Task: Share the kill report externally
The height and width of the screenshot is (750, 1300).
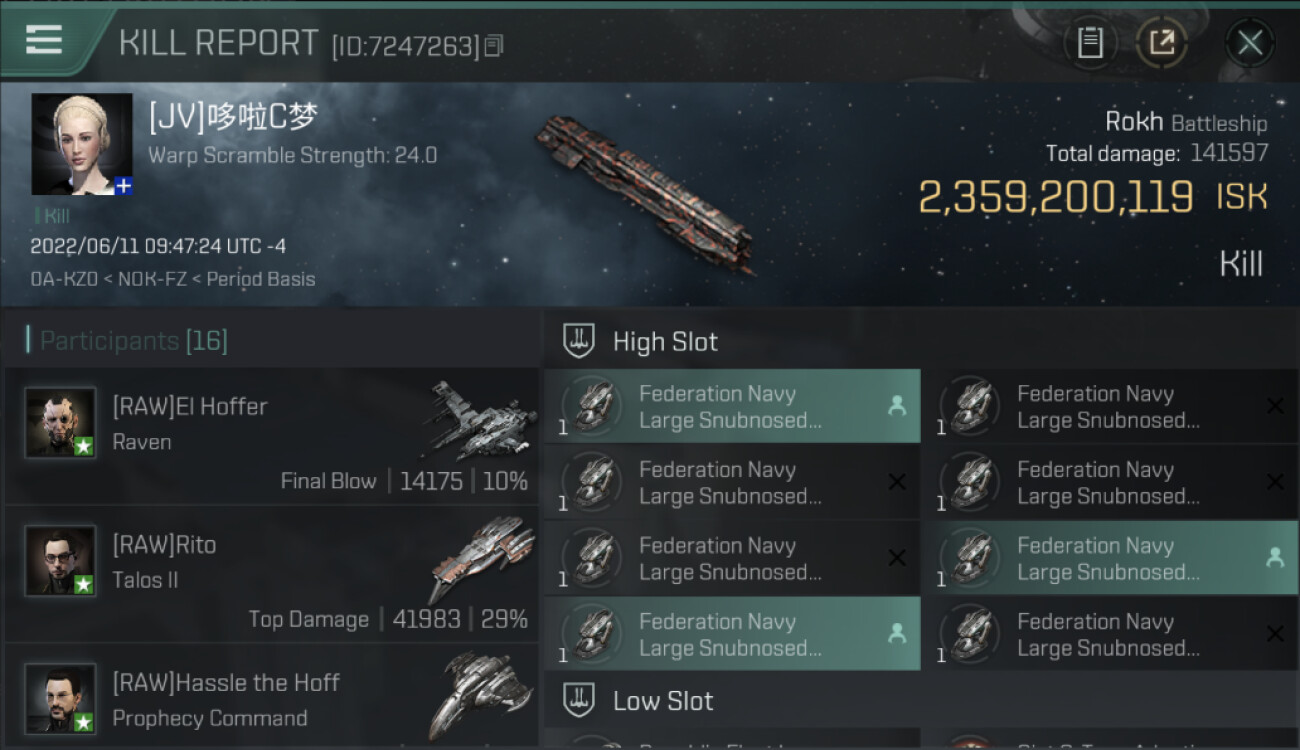Action: pos(1161,43)
